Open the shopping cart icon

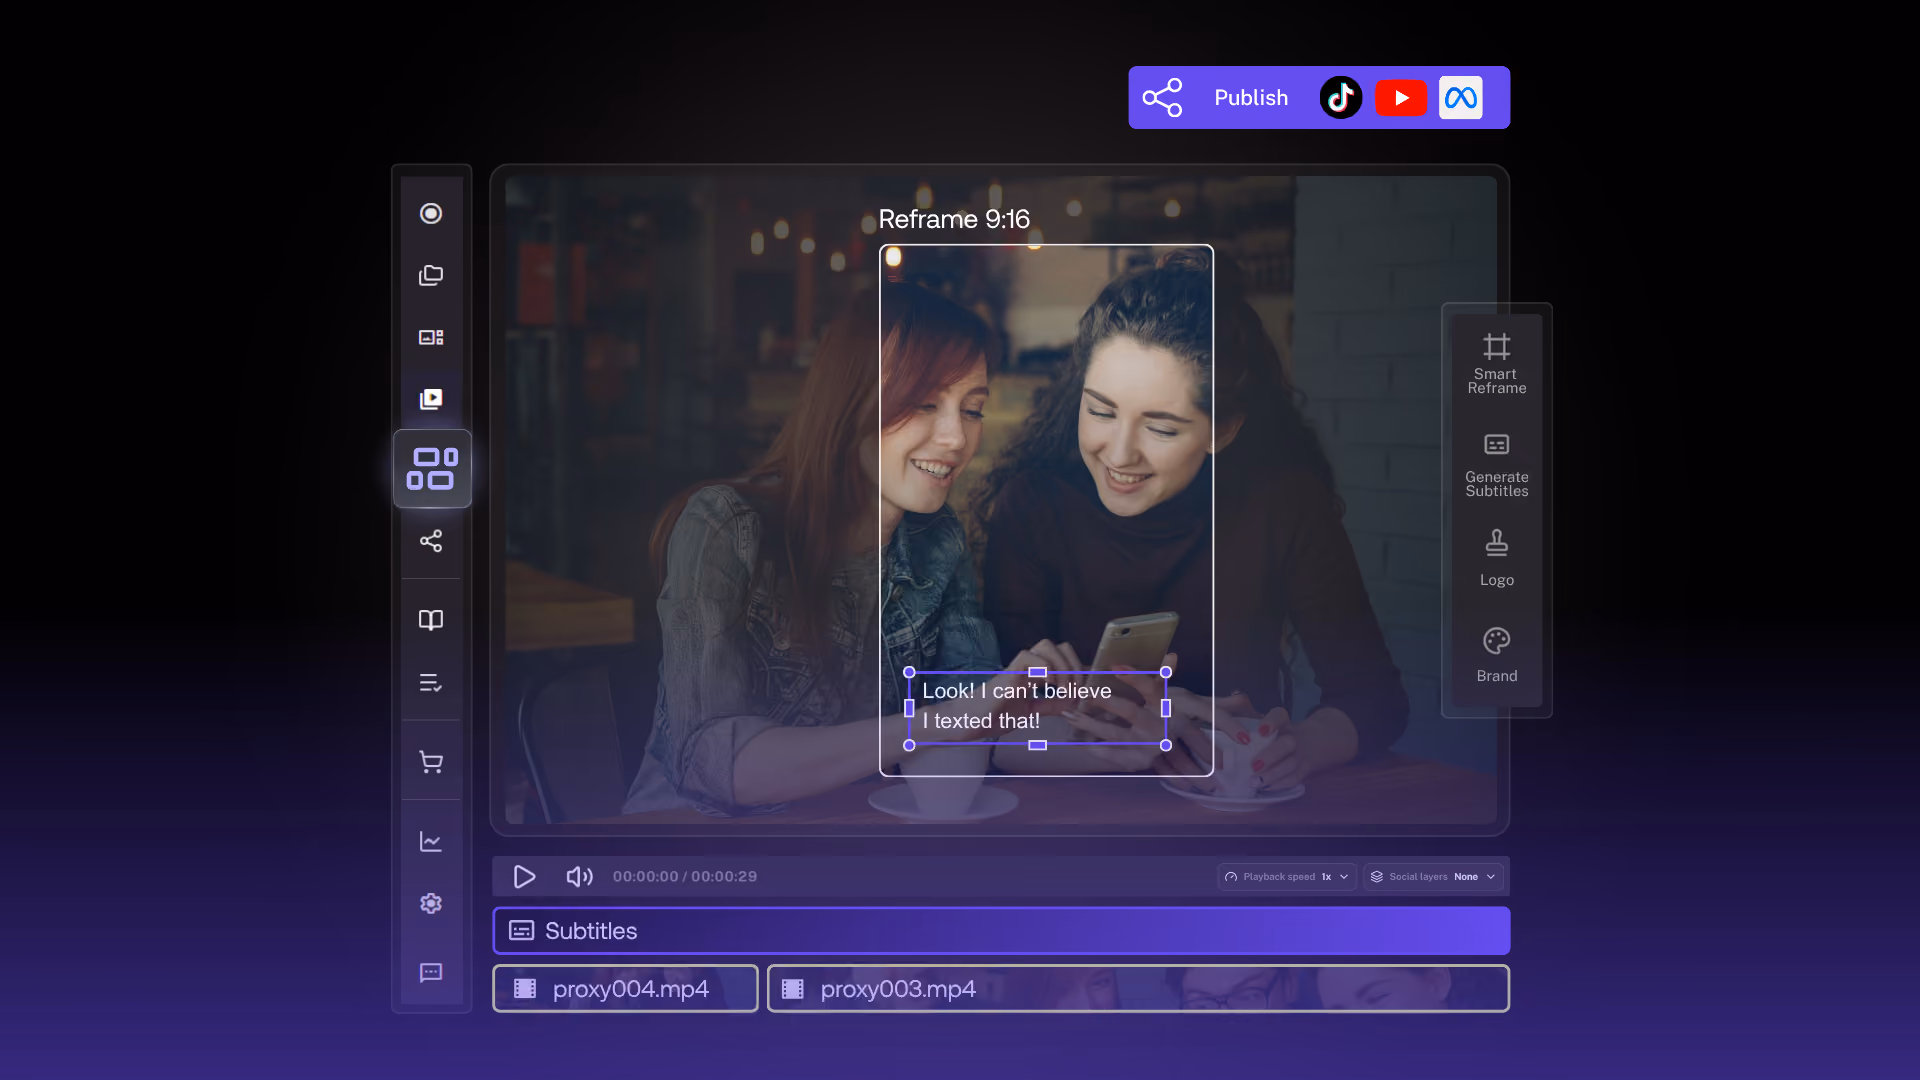431,762
